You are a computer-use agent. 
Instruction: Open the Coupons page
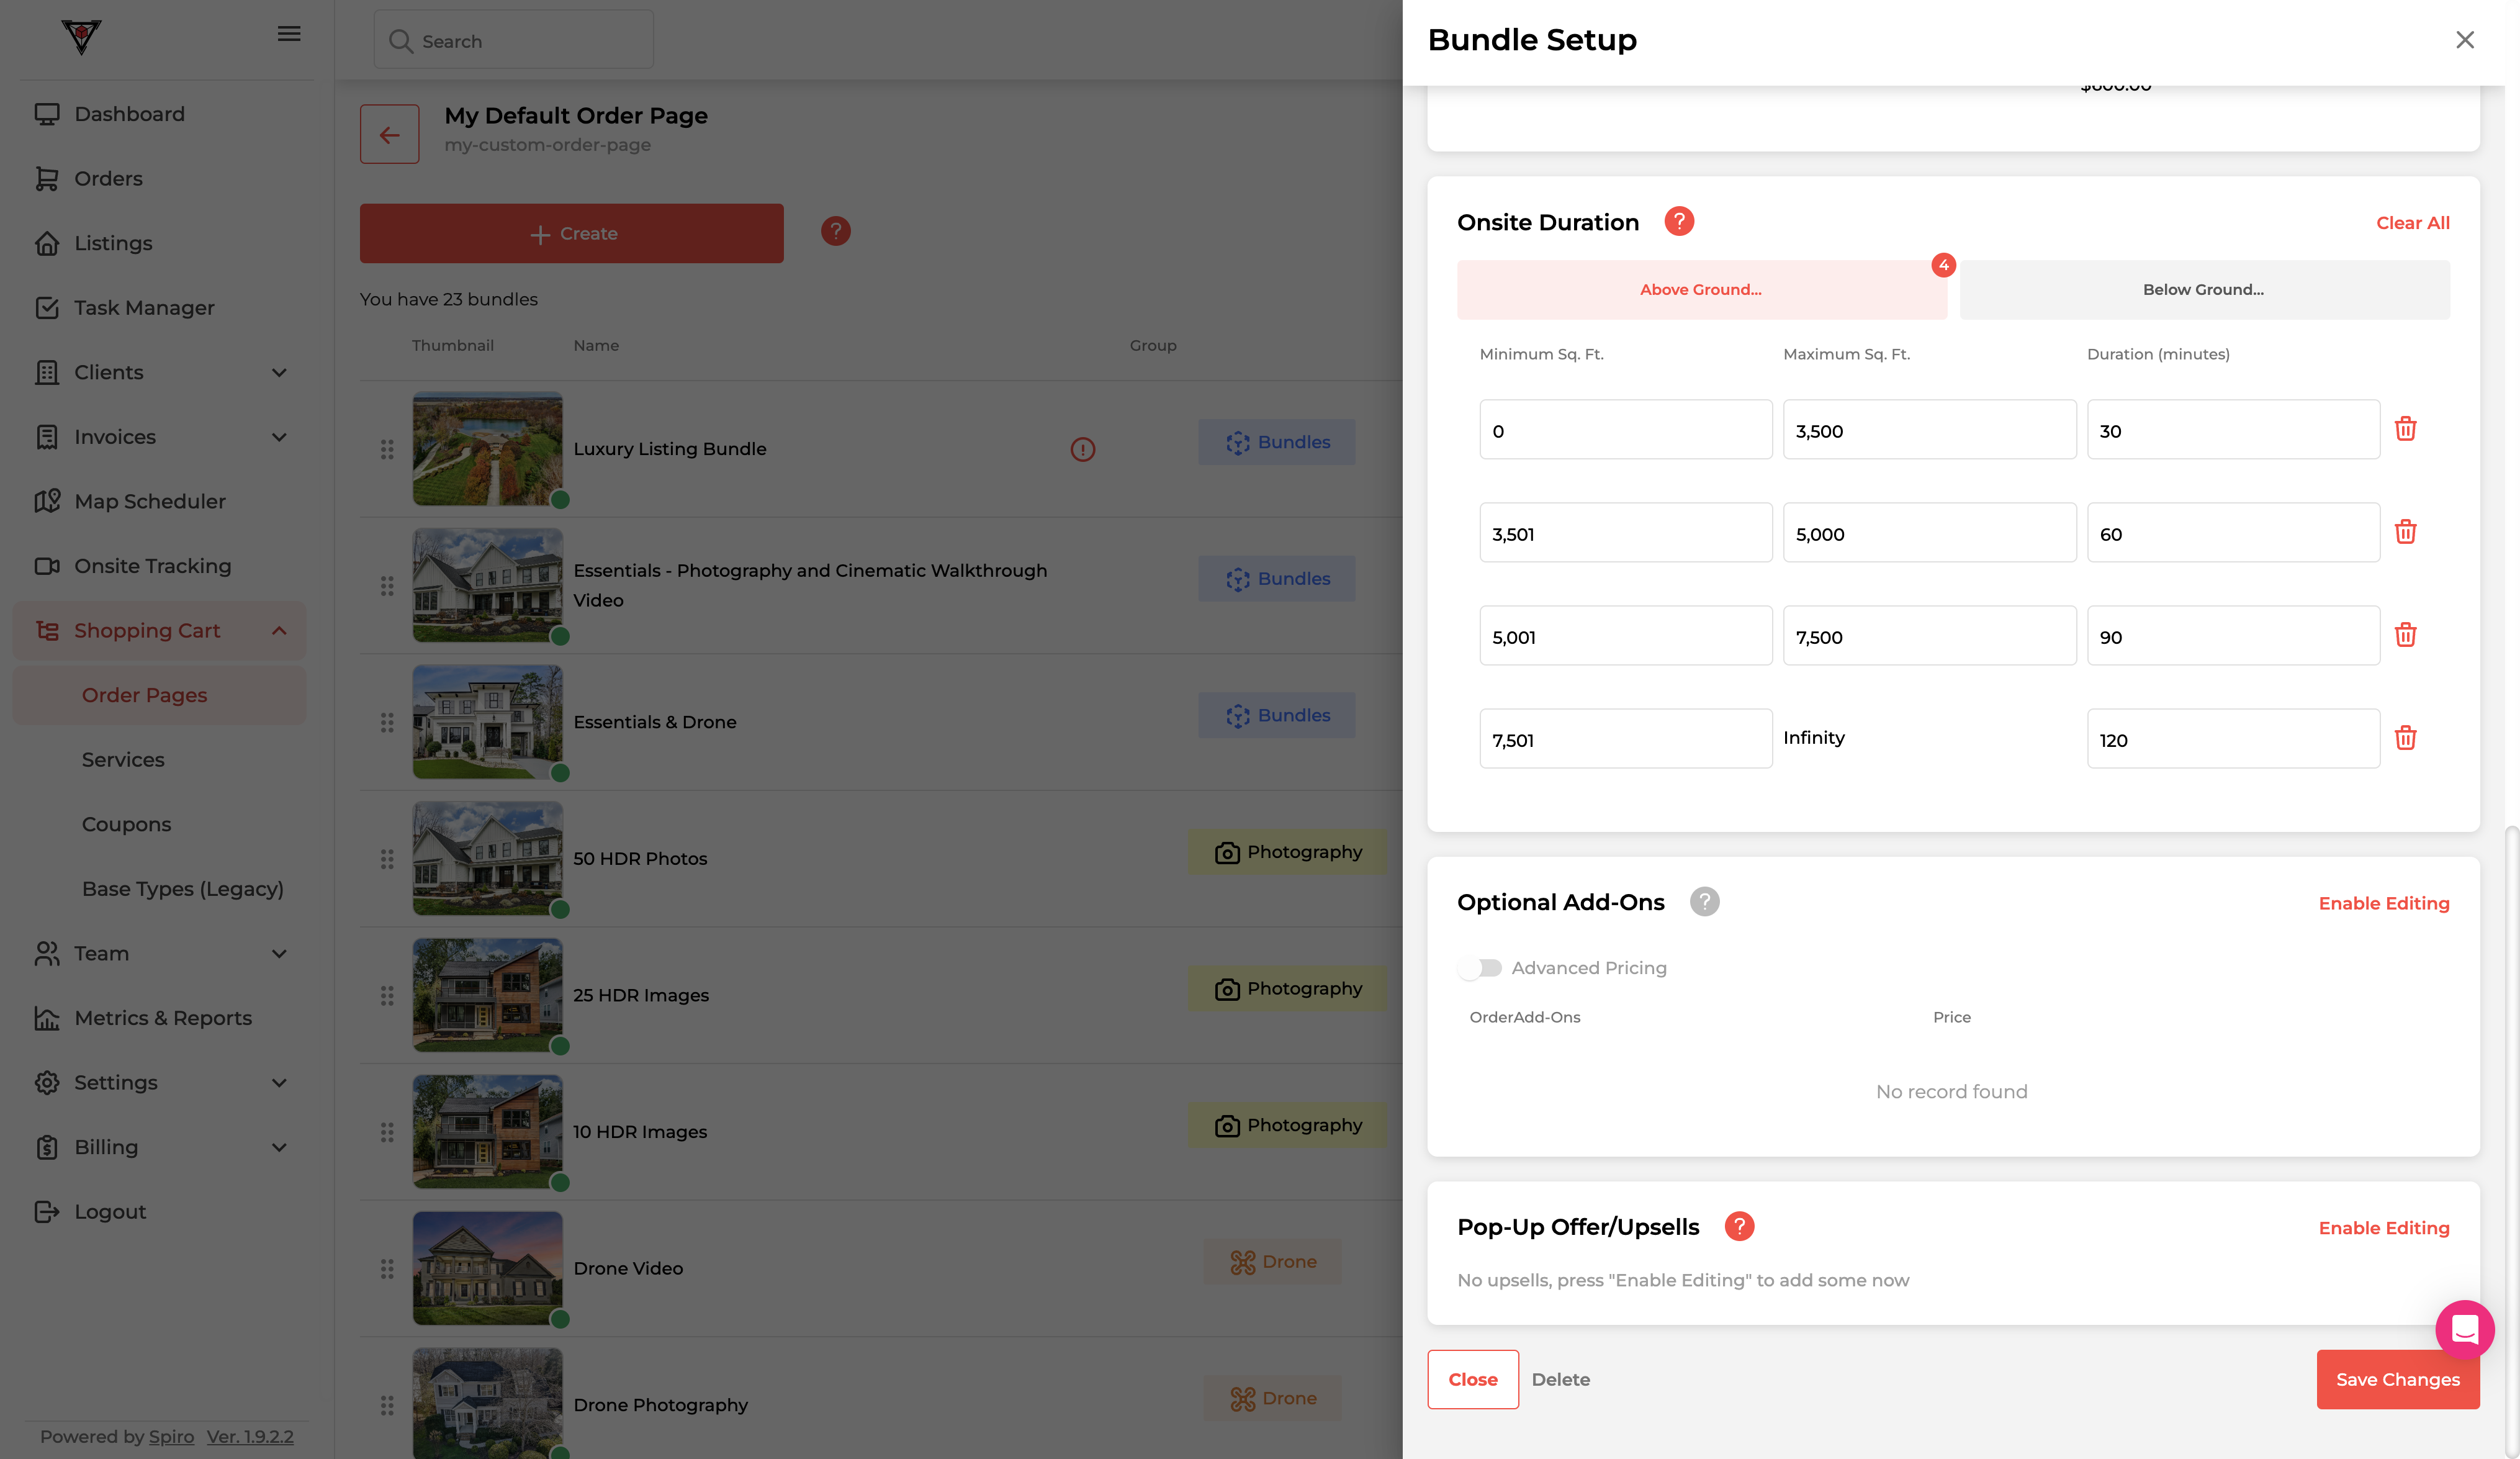[126, 824]
